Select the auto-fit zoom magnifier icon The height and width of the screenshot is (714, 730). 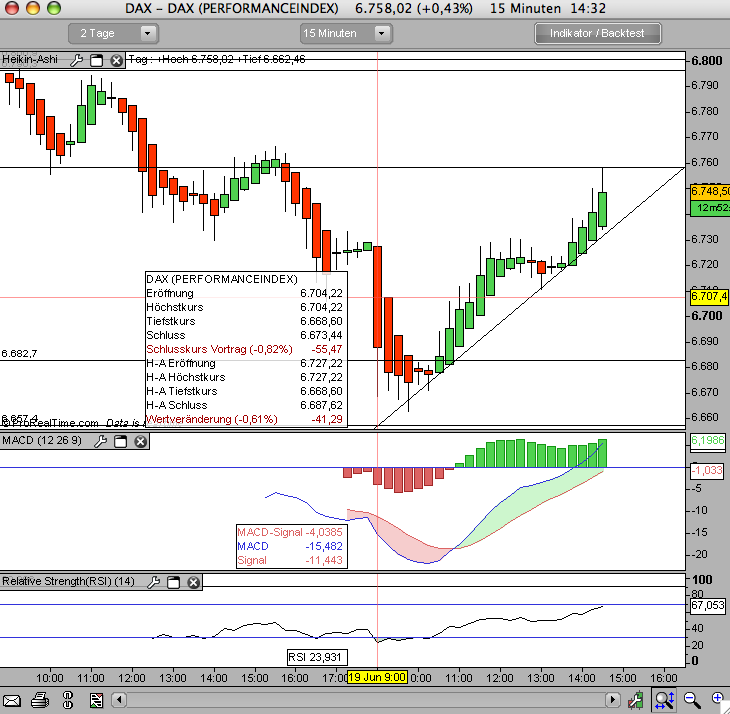pos(664,700)
